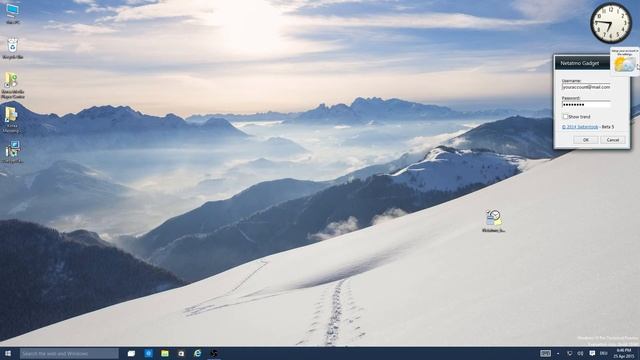Cancel the Netatmo Gadget dialog
The height and width of the screenshot is (360, 640).
(x=613, y=140)
